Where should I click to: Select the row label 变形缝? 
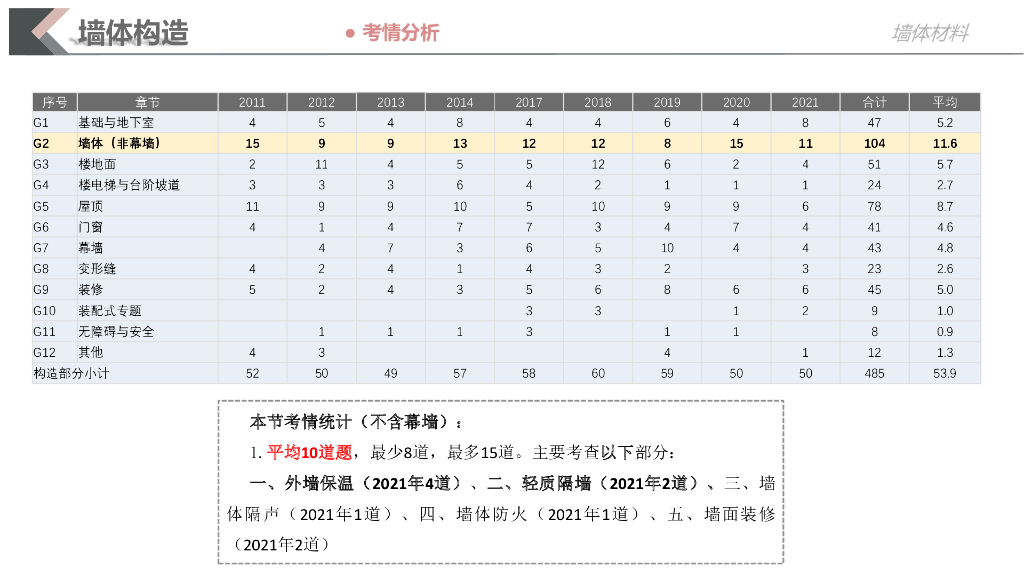coord(97,268)
